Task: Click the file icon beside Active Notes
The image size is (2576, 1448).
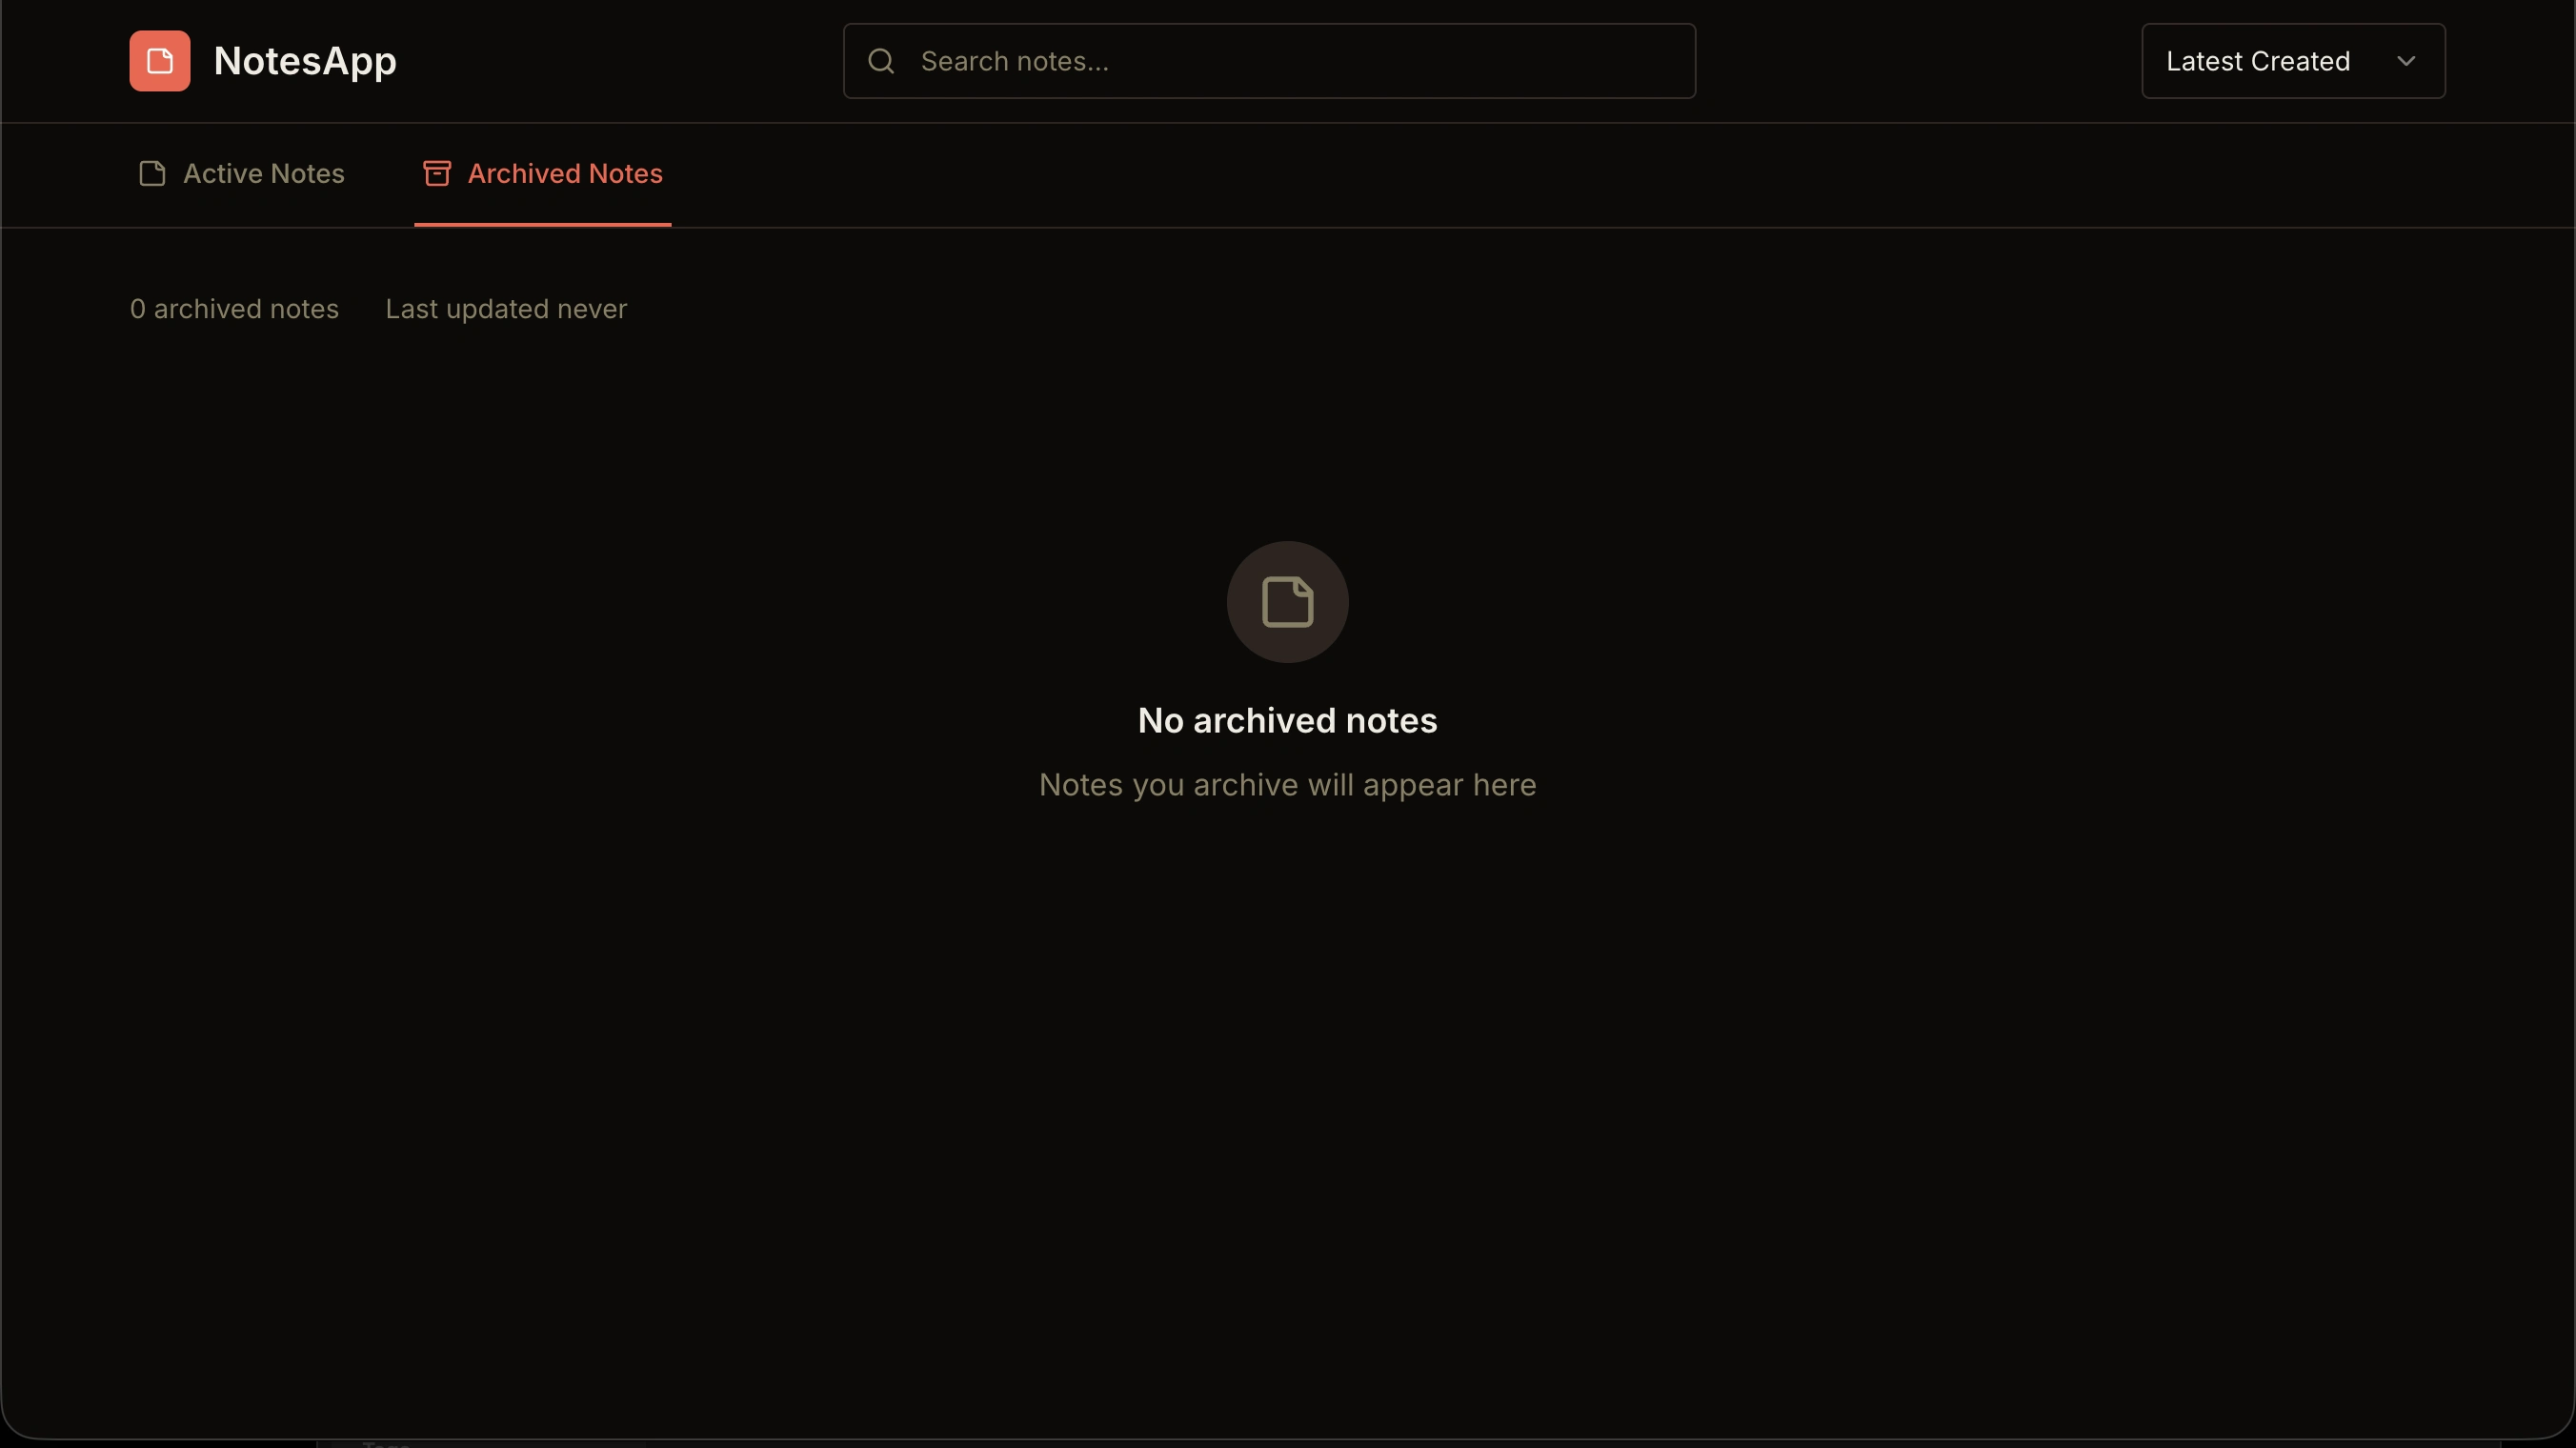Action: point(152,174)
